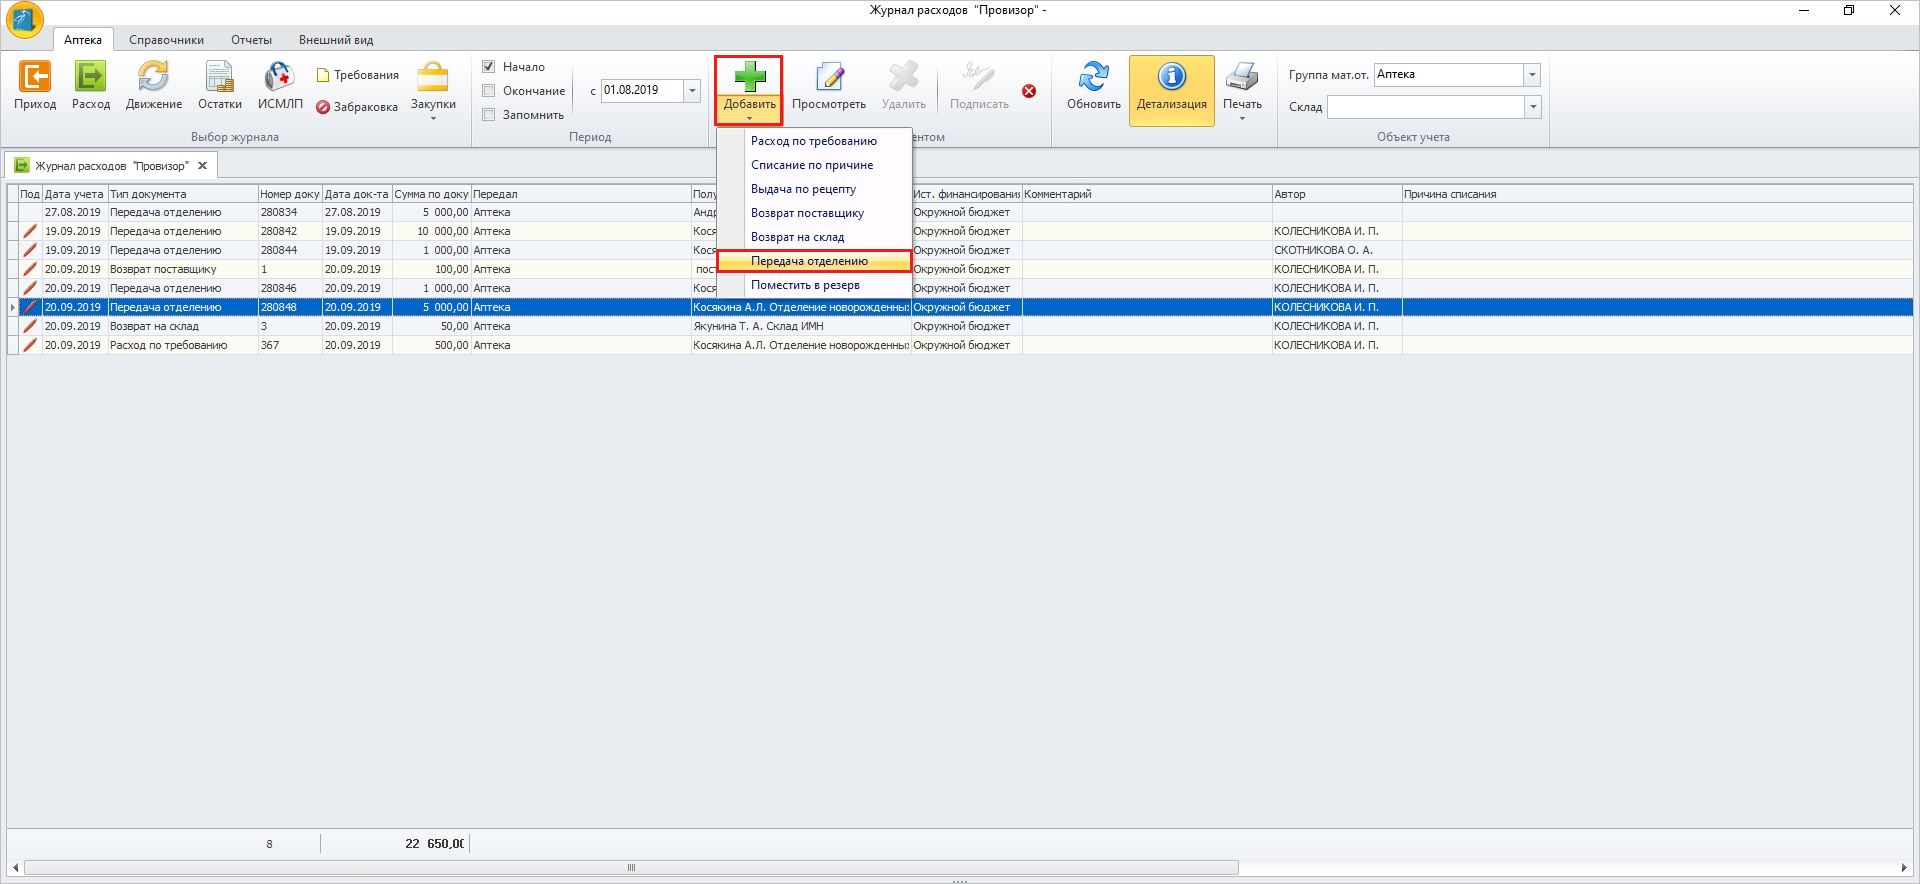Expand the Склад combo box
This screenshot has height=884, width=1920.
point(1531,107)
